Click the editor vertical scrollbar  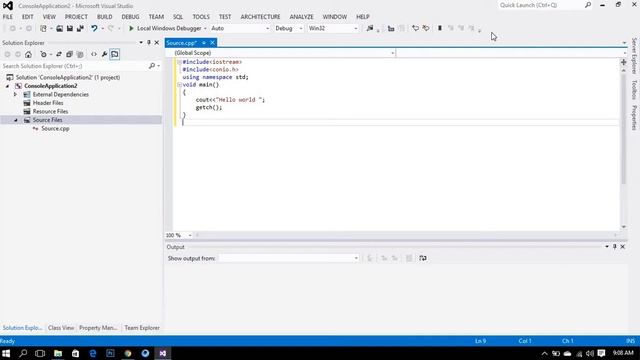coord(624,129)
